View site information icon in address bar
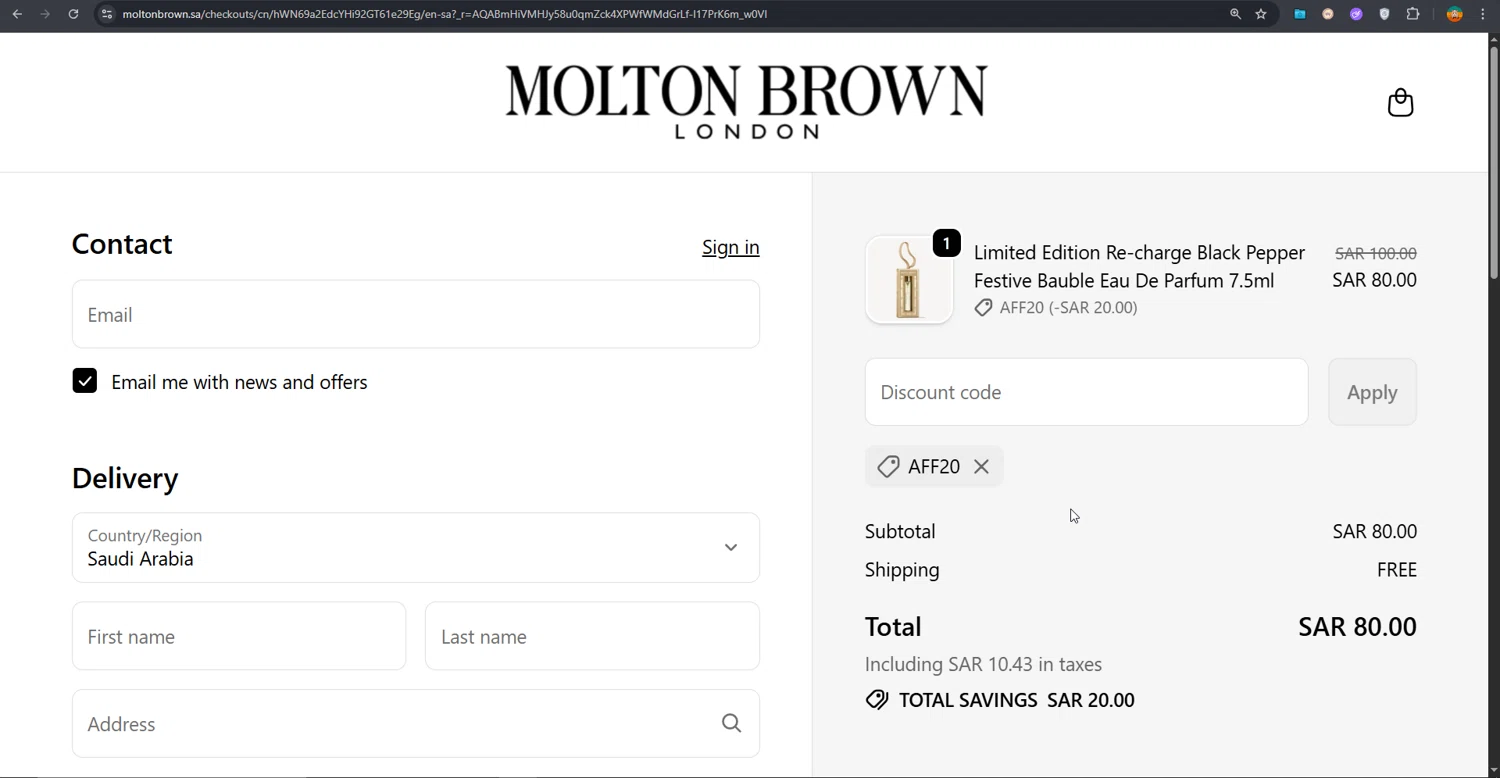This screenshot has width=1500, height=778. pyautogui.click(x=107, y=14)
